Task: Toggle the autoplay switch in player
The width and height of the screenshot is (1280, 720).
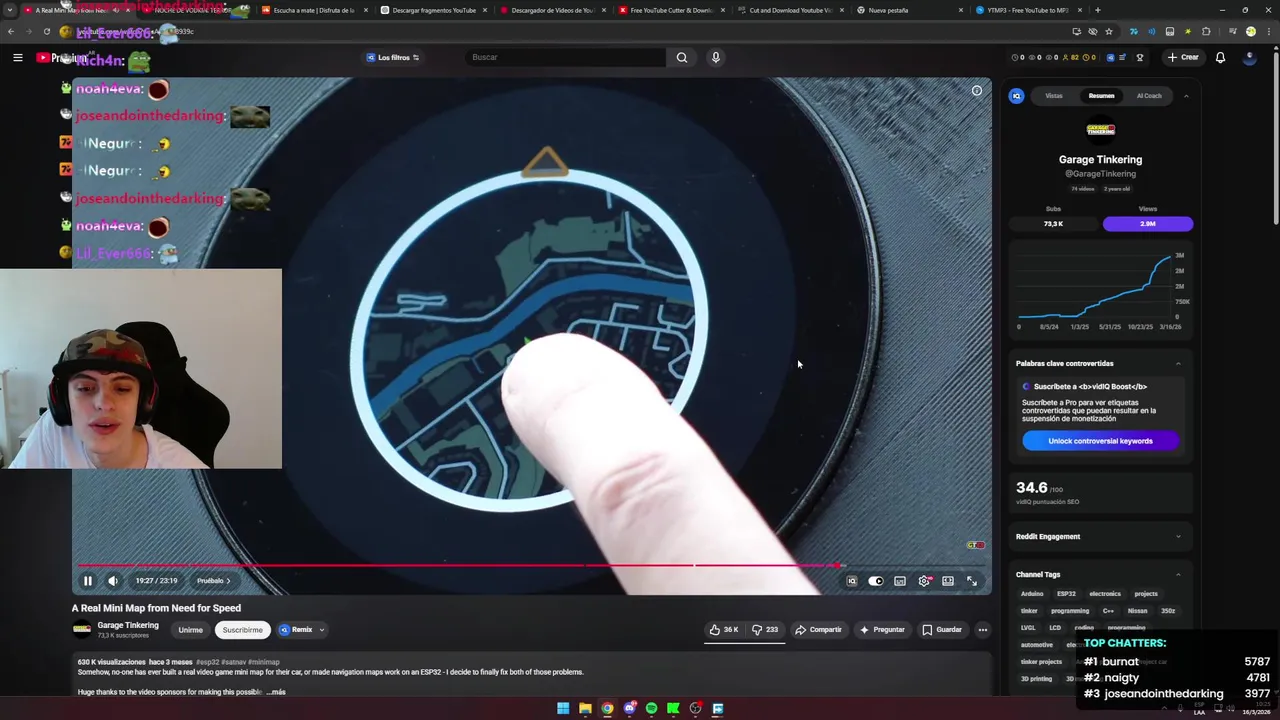Action: [x=875, y=581]
